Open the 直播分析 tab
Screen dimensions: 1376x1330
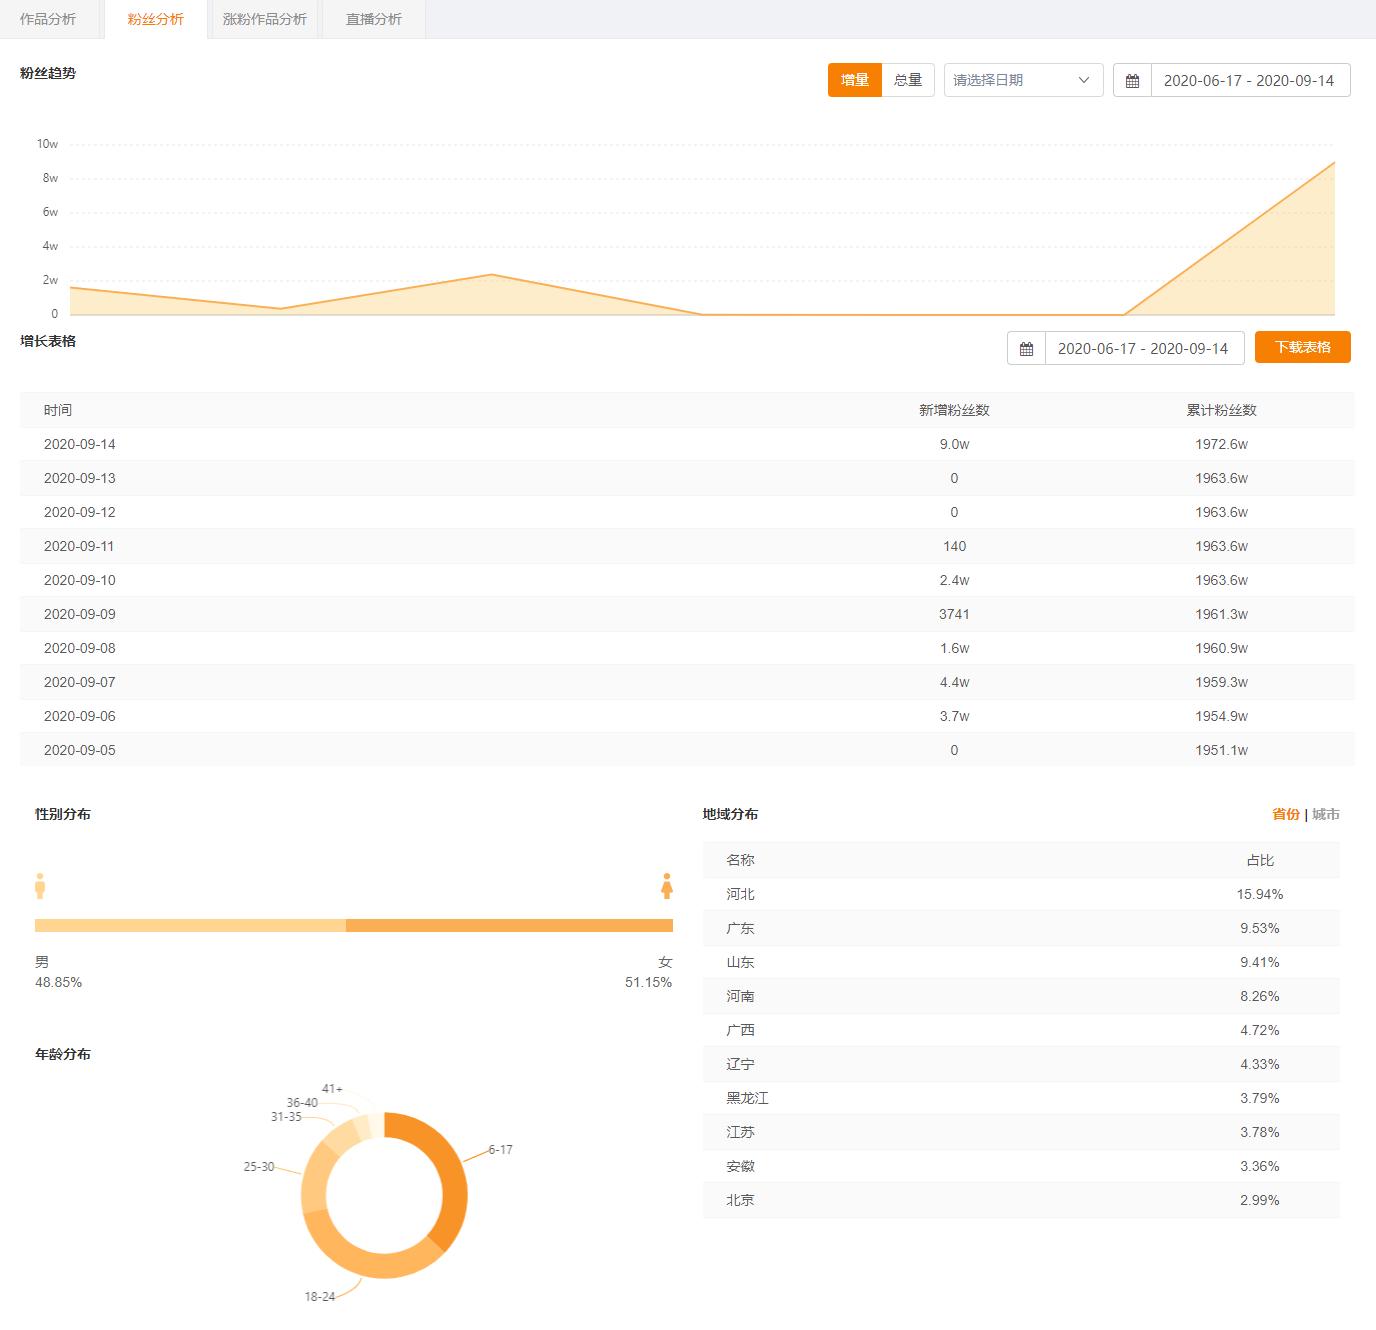pos(373,19)
